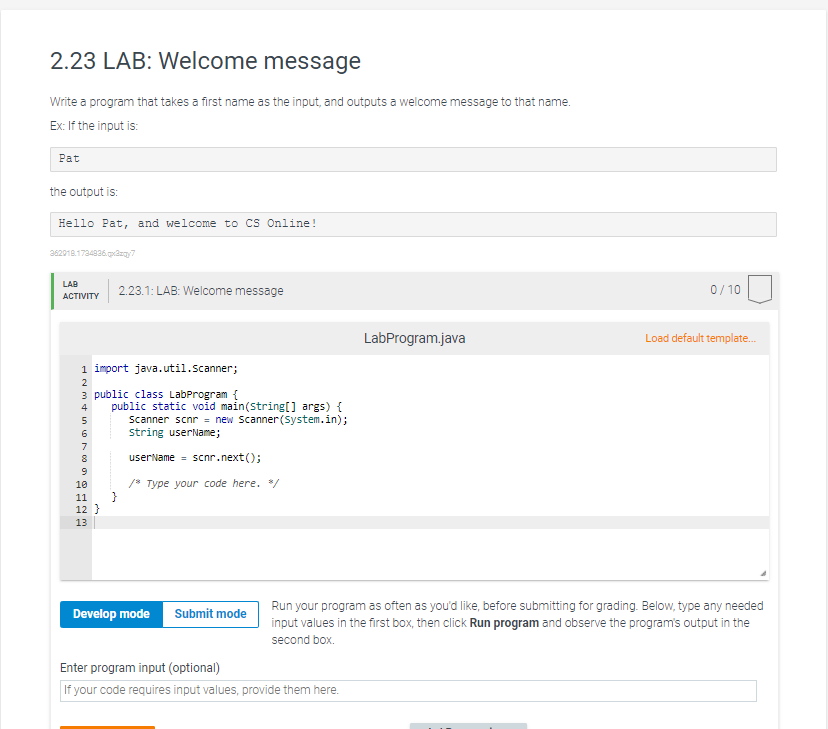Viewport: 828px width, 729px height.
Task: Select the LabProgram.java file header
Action: pyautogui.click(x=415, y=338)
